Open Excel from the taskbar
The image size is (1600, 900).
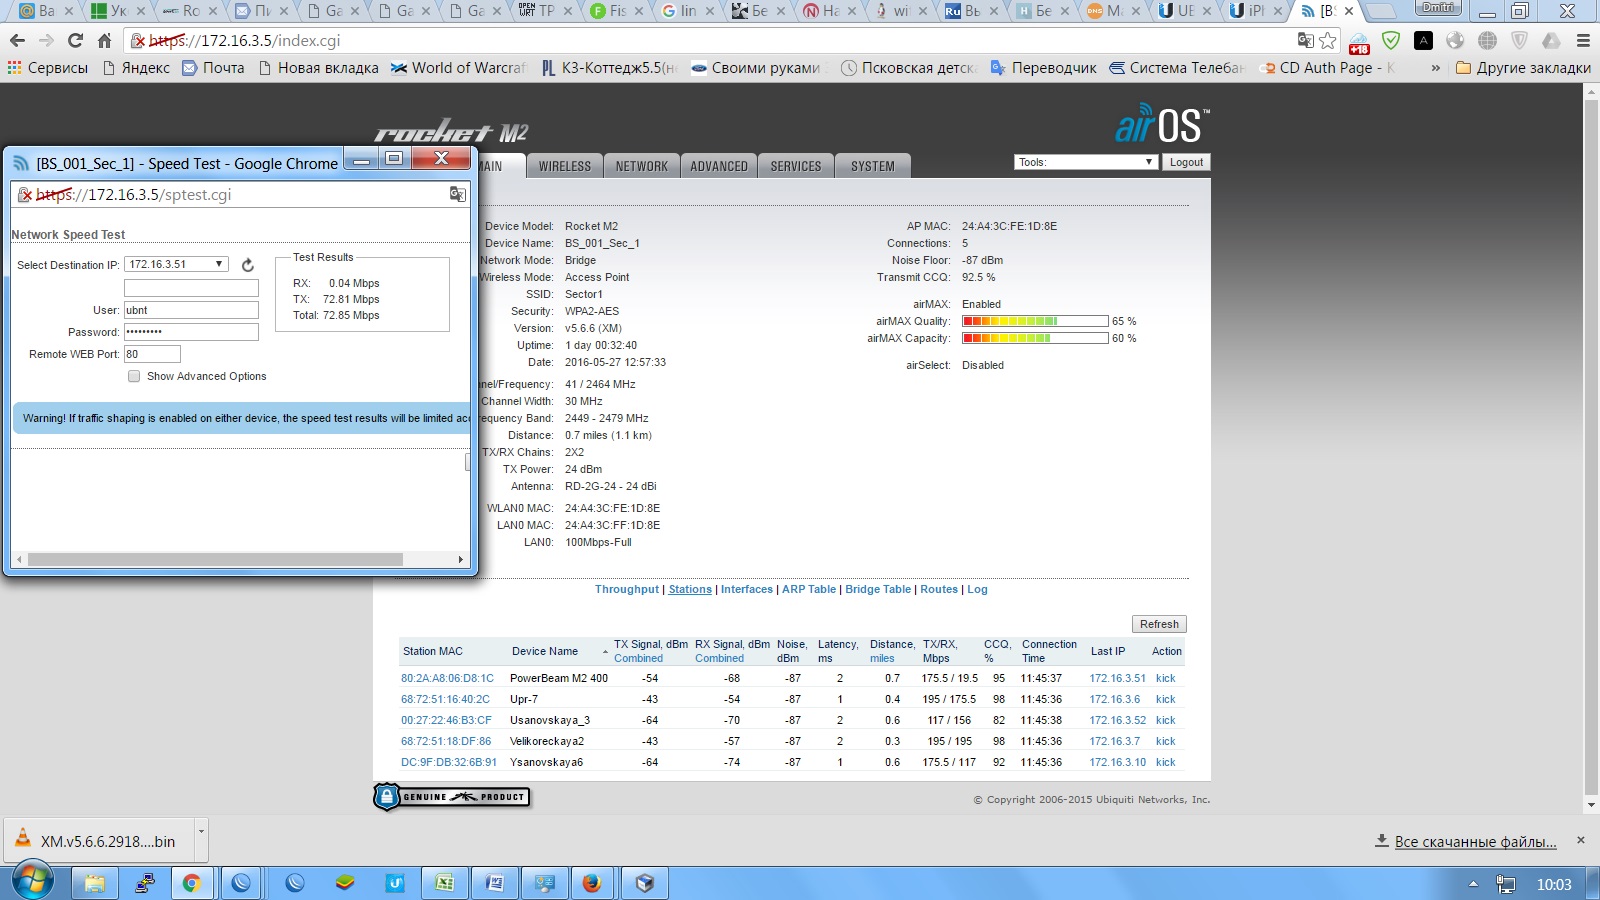[x=445, y=883]
